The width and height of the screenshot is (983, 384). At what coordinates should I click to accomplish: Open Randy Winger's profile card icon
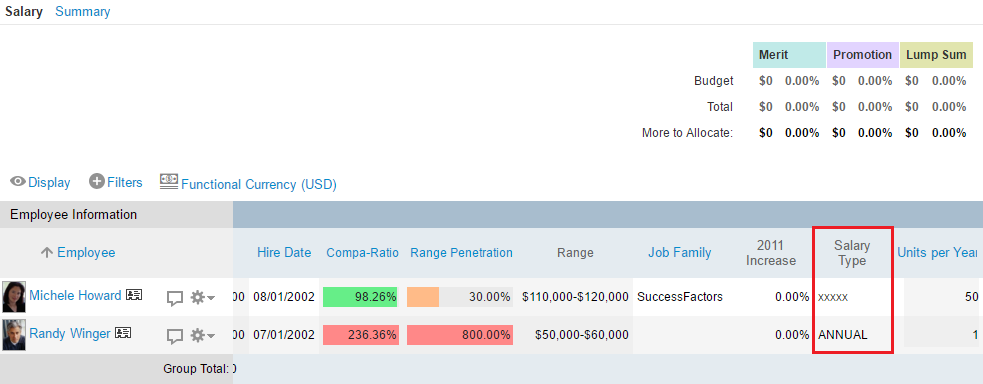(x=122, y=333)
